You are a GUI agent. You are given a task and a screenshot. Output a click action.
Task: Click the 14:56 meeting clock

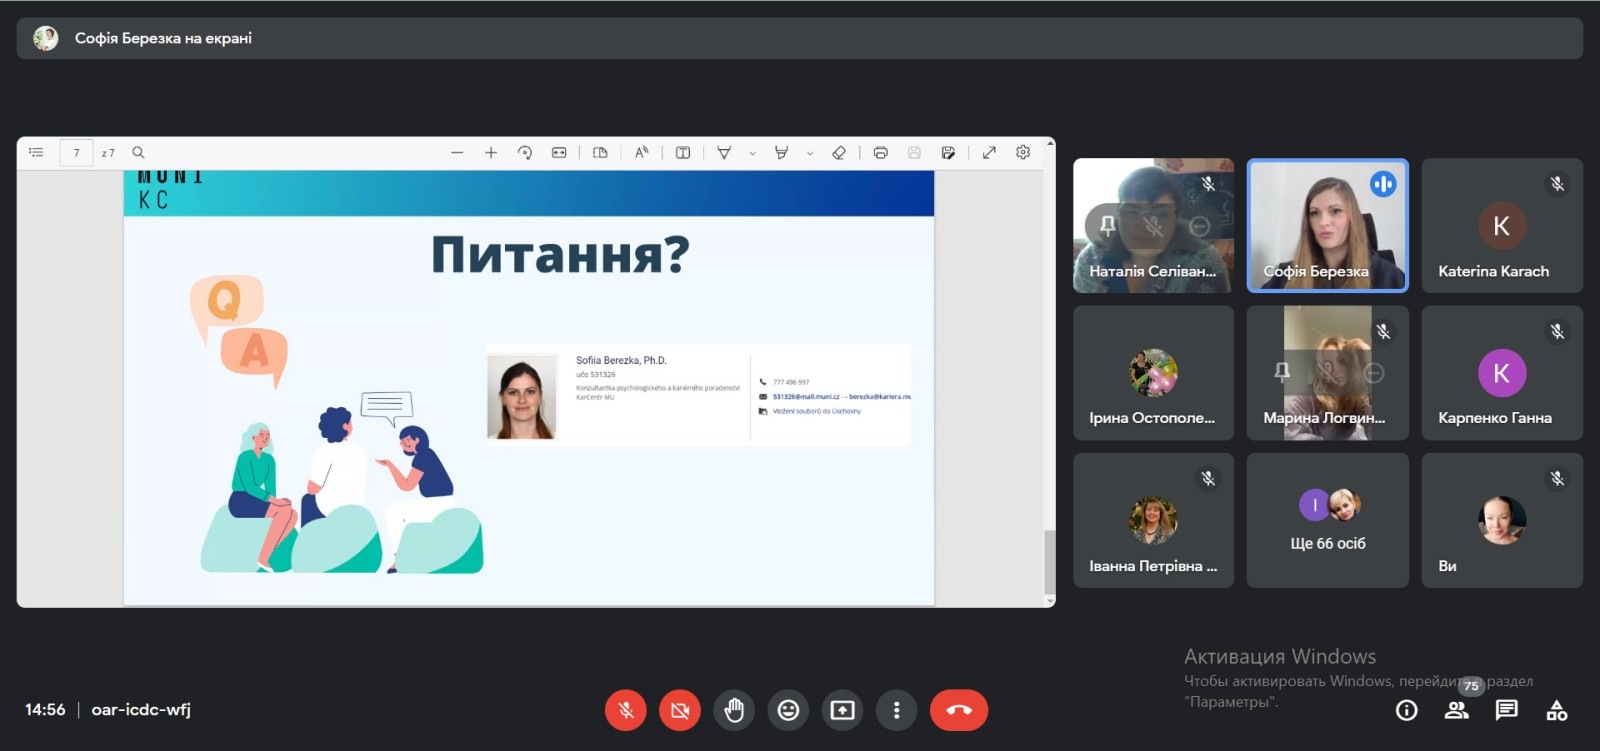45,710
